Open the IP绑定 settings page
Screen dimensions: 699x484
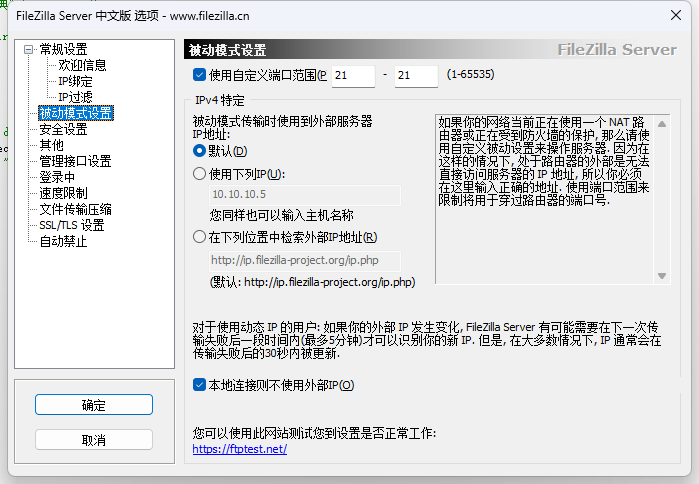pos(75,81)
